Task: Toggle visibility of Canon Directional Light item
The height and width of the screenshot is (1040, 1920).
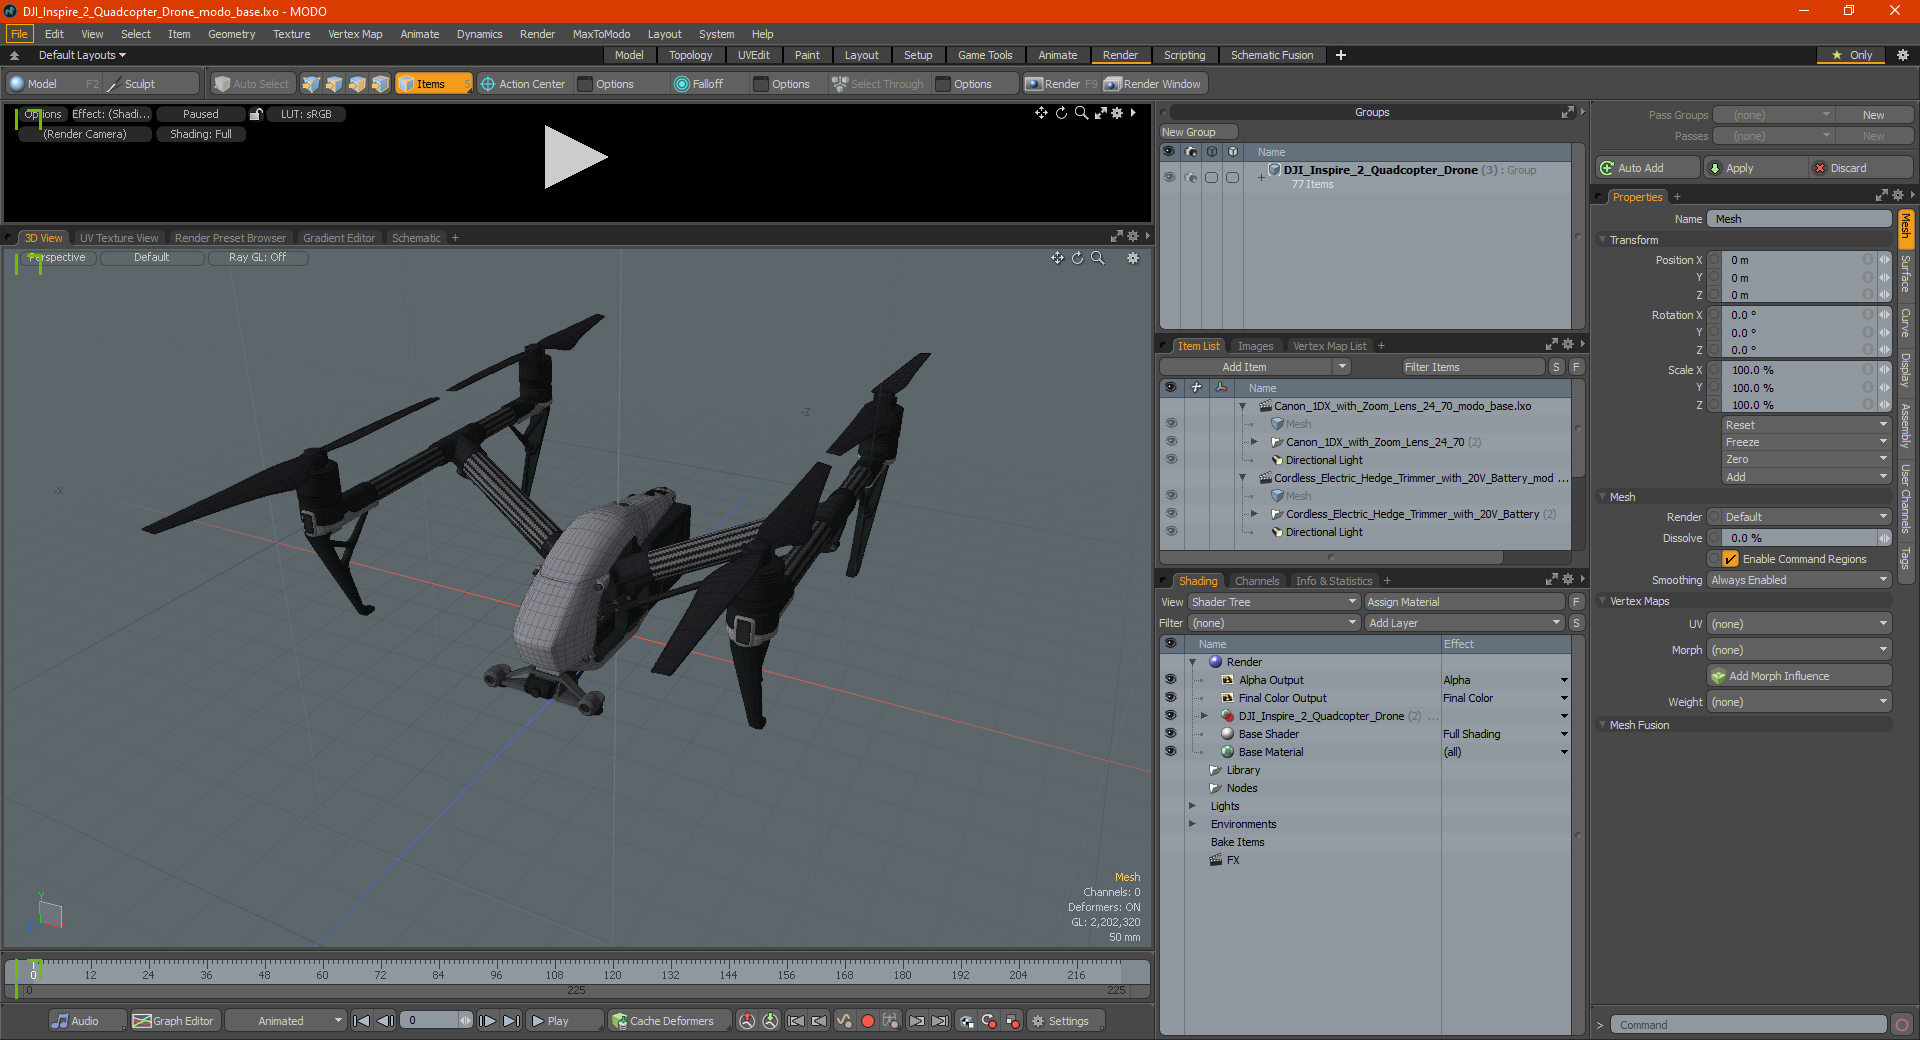Action: point(1170,460)
